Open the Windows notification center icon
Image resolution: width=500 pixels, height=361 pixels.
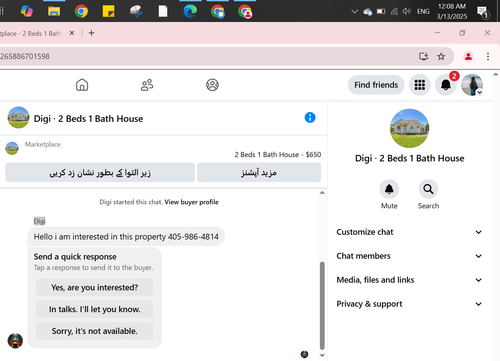tap(482, 12)
